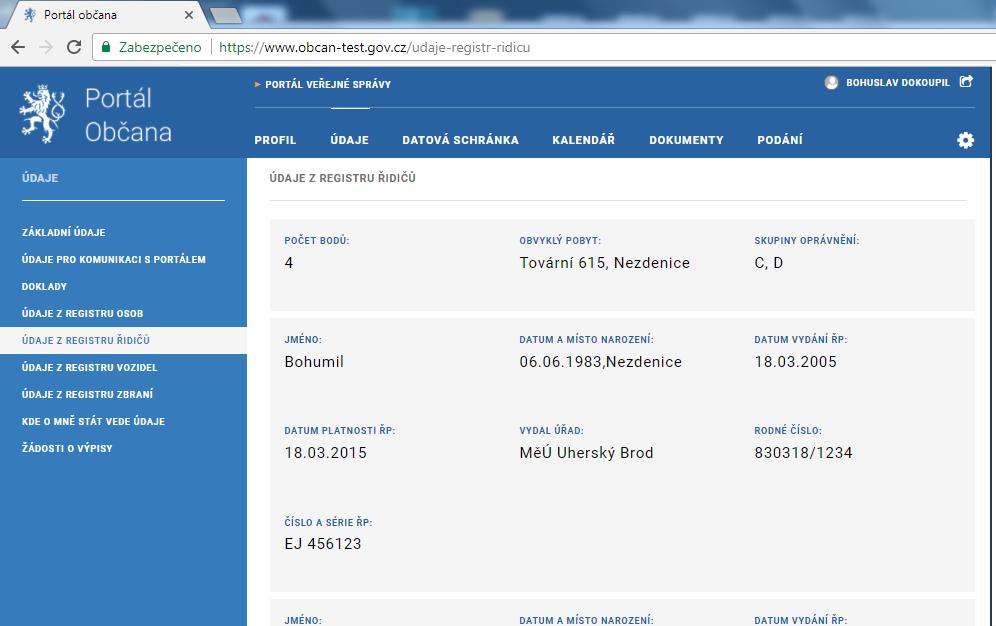Switch to the Profil tab
This screenshot has height=626, width=996.
[275, 140]
